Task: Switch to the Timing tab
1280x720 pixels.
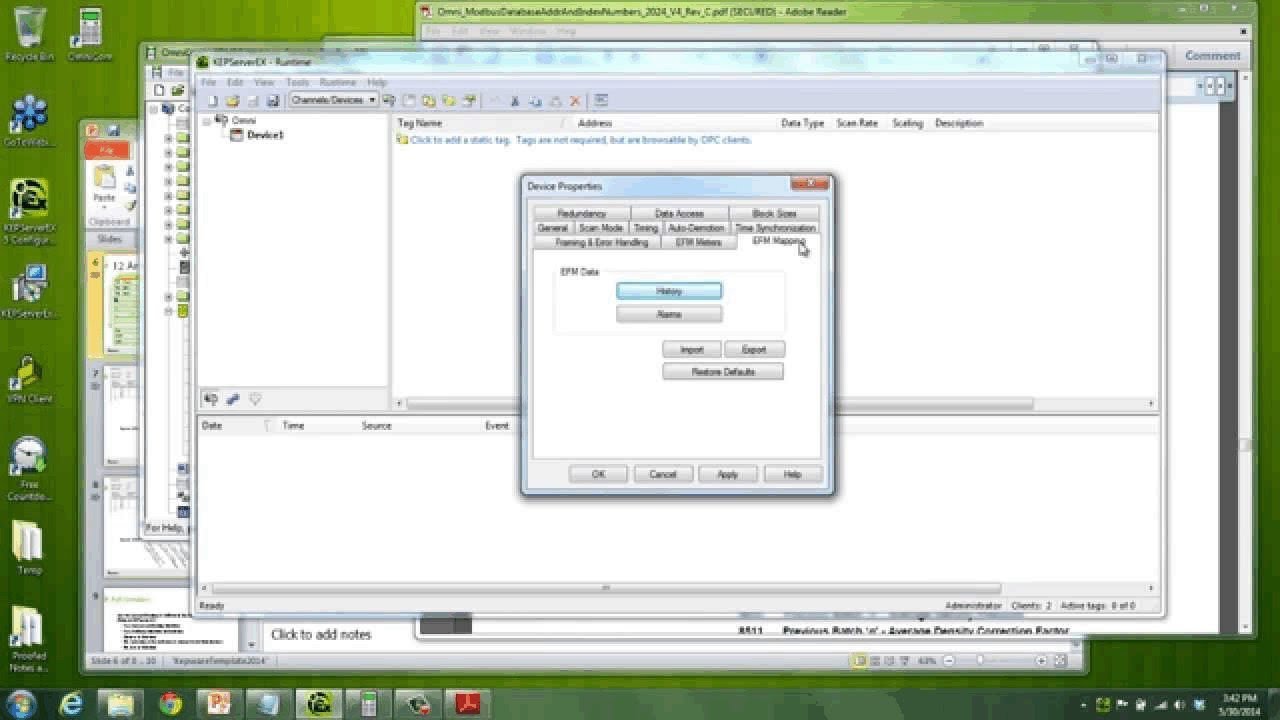Action: (x=646, y=228)
